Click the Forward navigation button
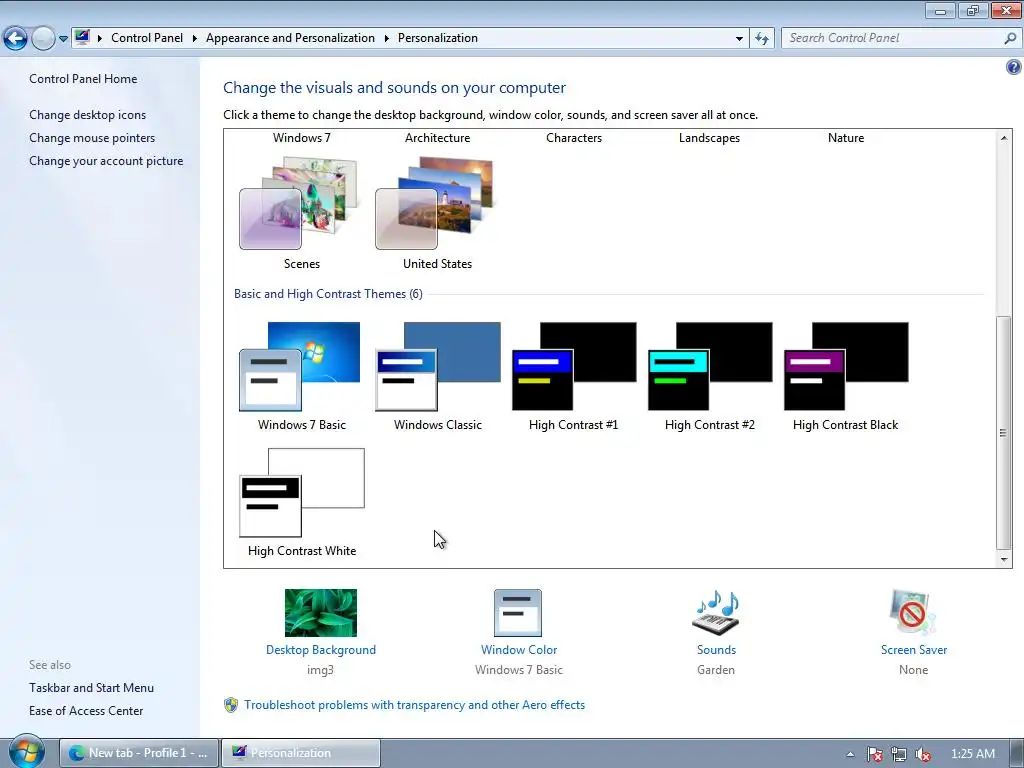Viewport: 1024px width, 768px height. (x=43, y=39)
